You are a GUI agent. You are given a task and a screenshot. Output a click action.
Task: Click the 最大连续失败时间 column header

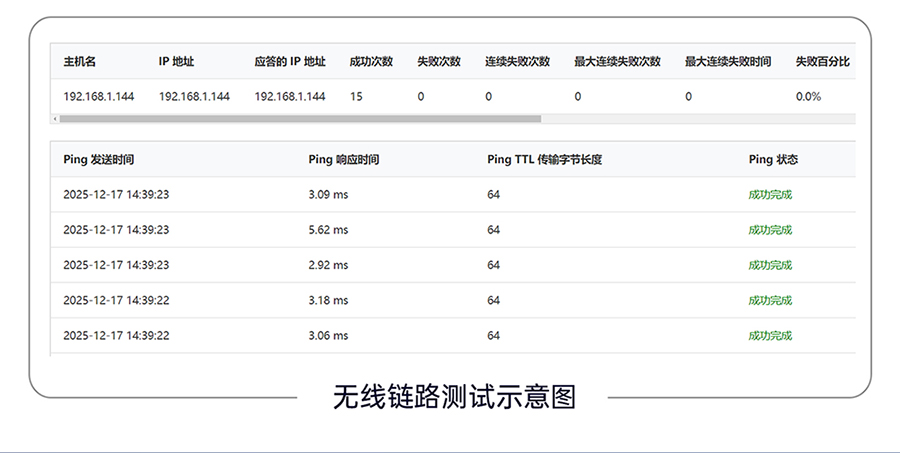coord(728,61)
